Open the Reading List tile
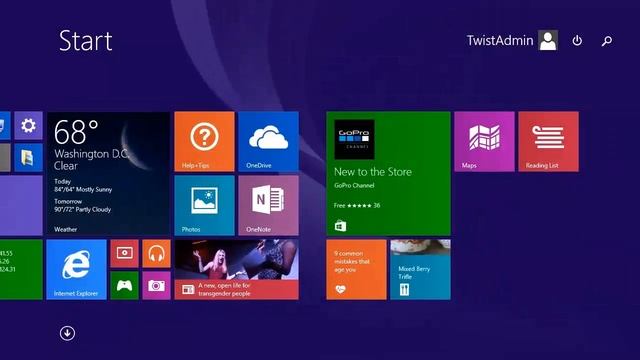This screenshot has width=640, height=360. coord(549,142)
